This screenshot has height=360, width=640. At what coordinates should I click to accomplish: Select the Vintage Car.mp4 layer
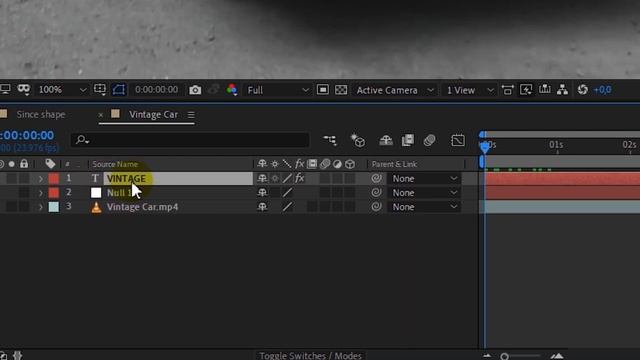[142, 207]
